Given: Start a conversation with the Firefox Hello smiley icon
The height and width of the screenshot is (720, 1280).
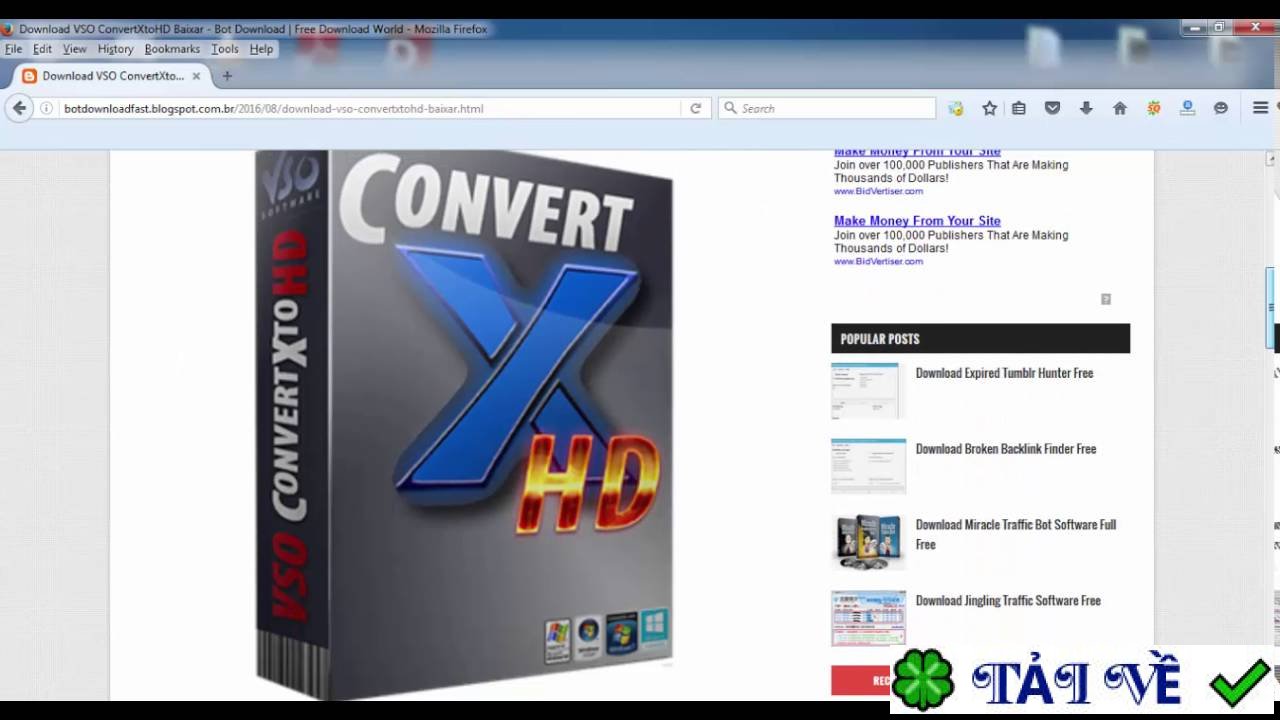Looking at the screenshot, I should click(x=1221, y=108).
